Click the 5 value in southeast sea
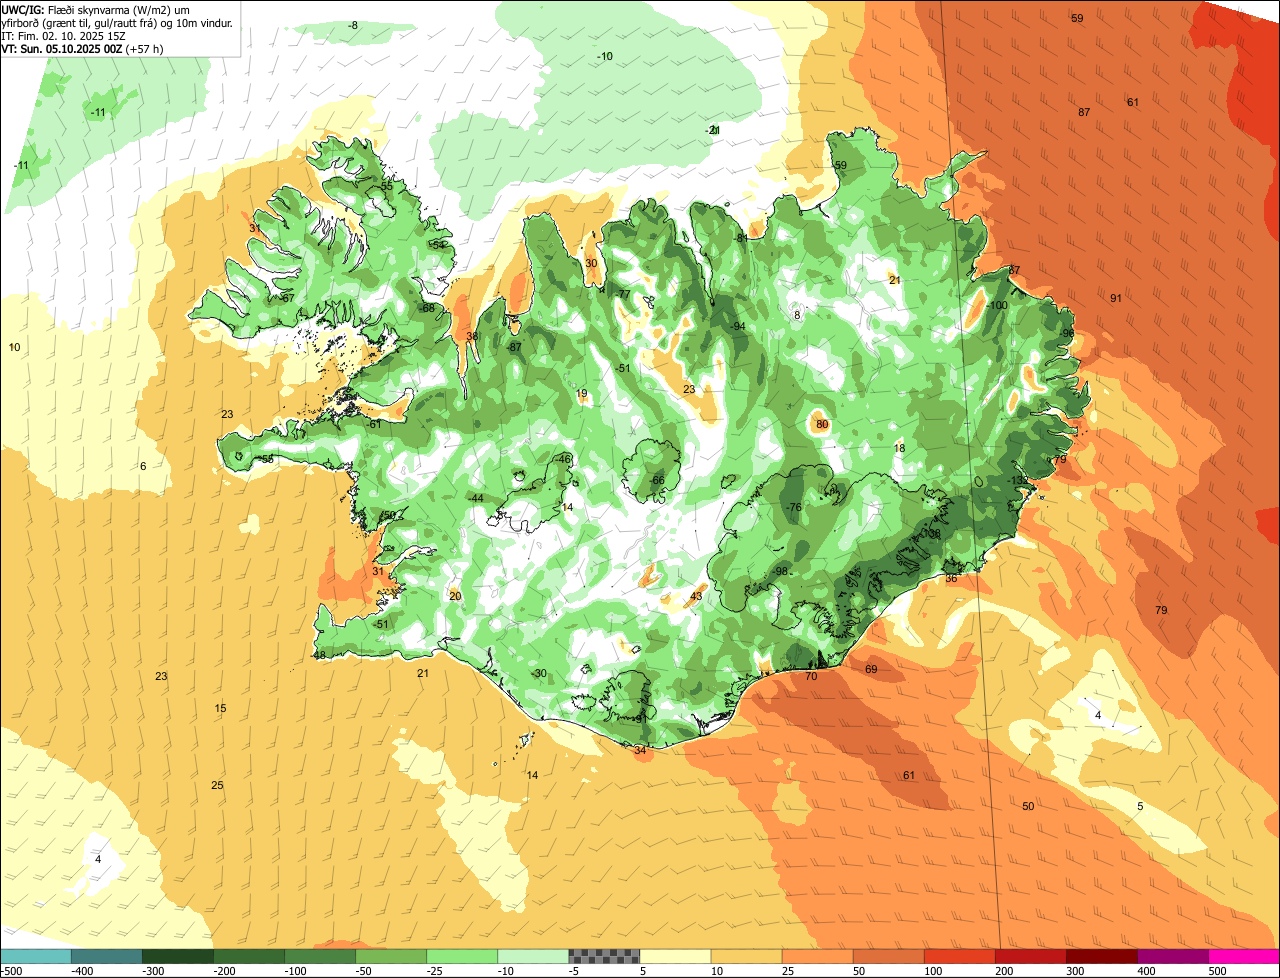 1139,806
